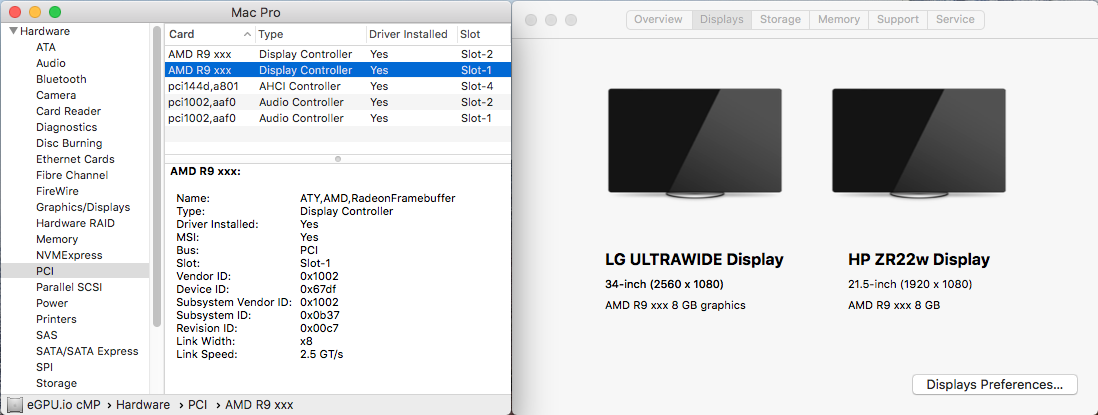Screen dimensions: 1098x415
Task: Click the 21.5-inch (1920 x 1080) text
Action: pos(910,284)
